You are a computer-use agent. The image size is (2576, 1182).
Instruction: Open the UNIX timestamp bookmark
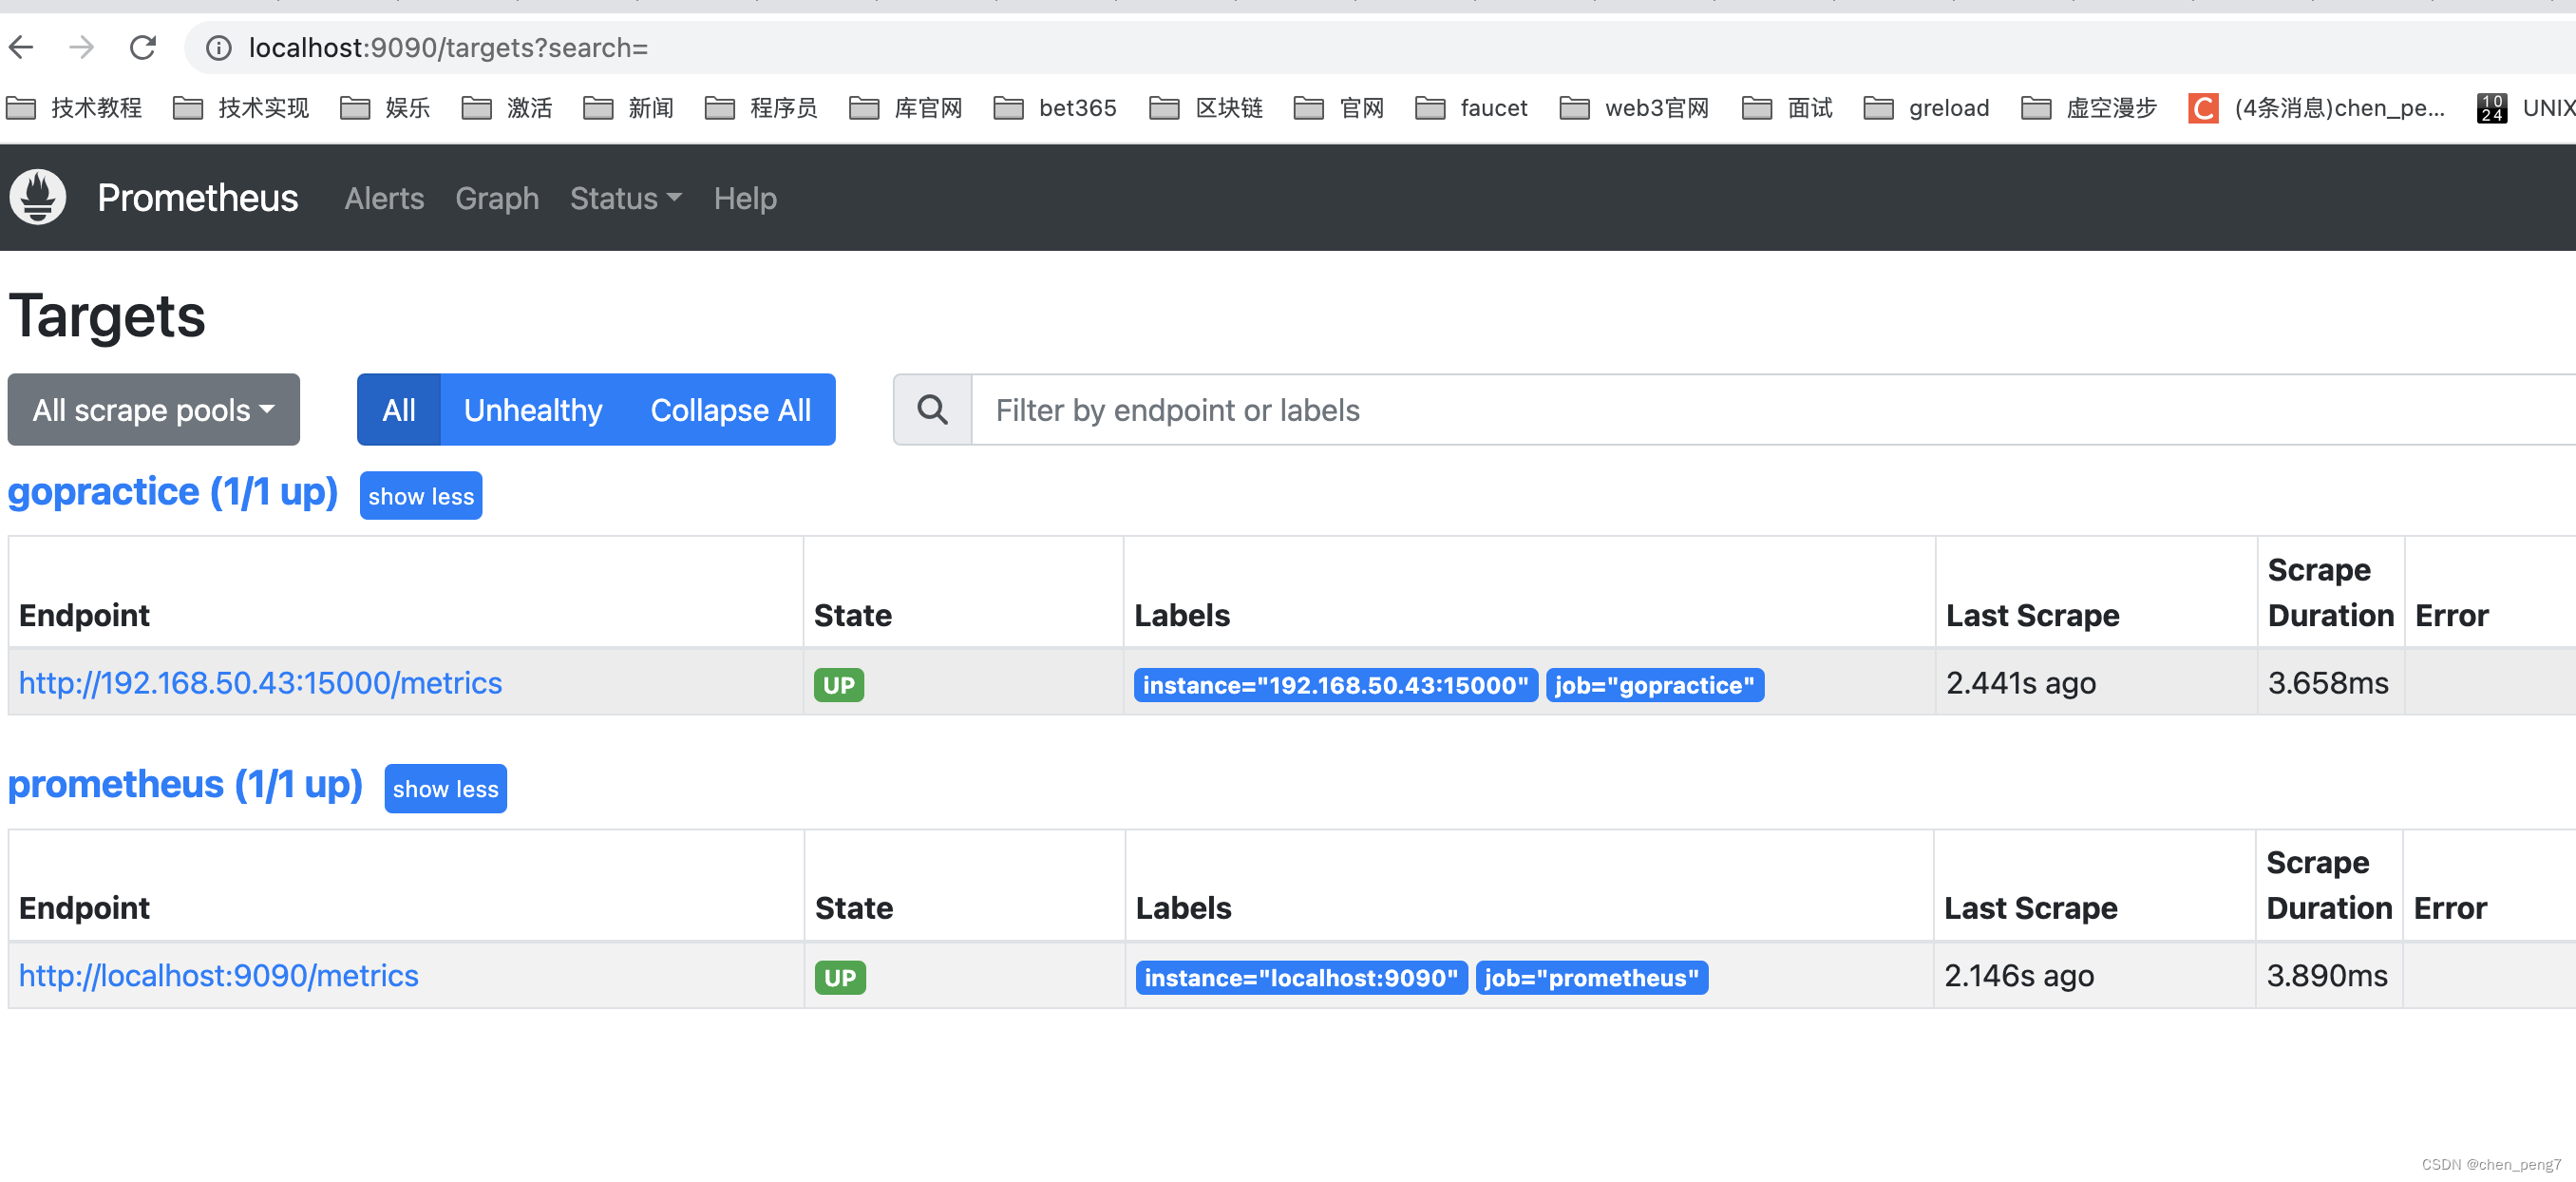[x=2524, y=108]
